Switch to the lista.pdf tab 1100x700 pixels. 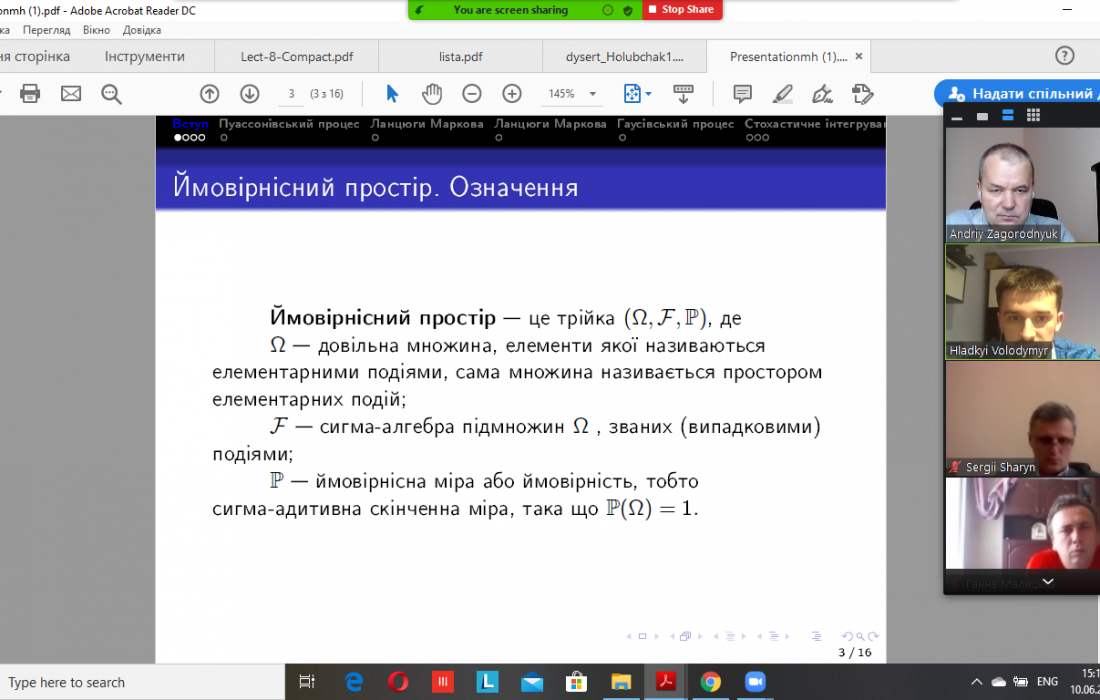click(459, 57)
